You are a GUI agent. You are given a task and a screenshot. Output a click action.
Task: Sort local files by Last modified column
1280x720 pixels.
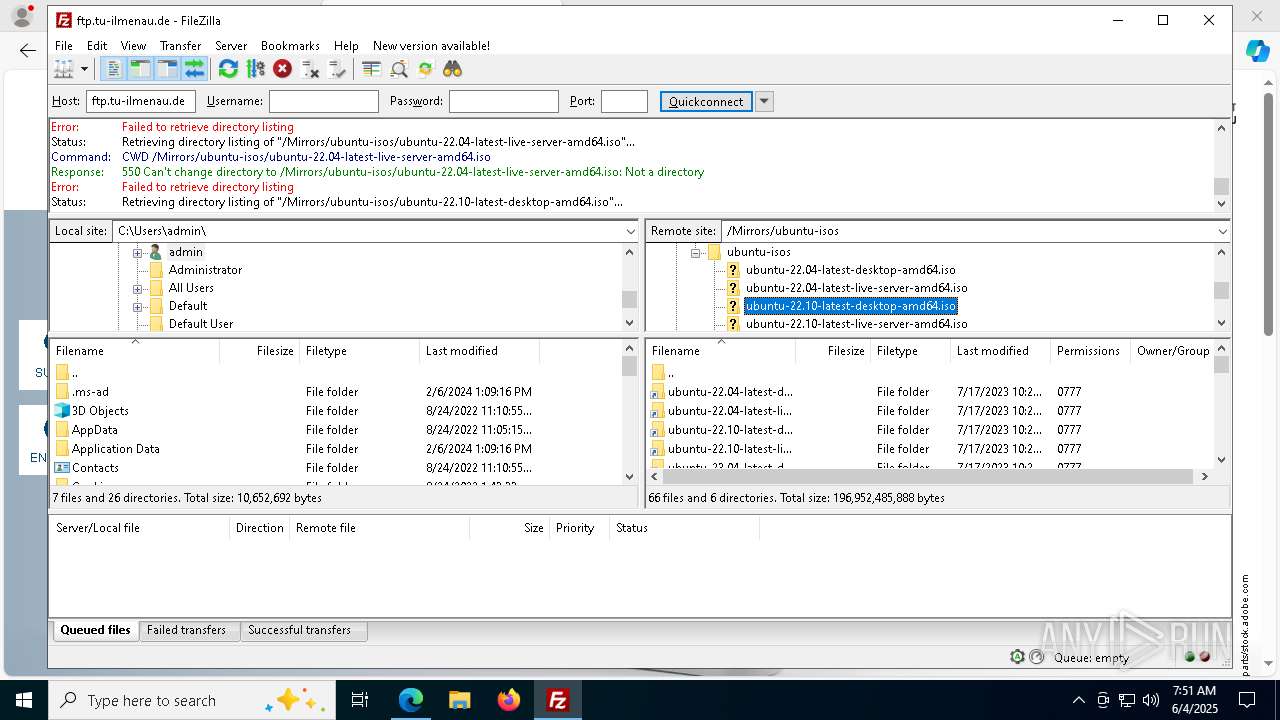tap(479, 351)
